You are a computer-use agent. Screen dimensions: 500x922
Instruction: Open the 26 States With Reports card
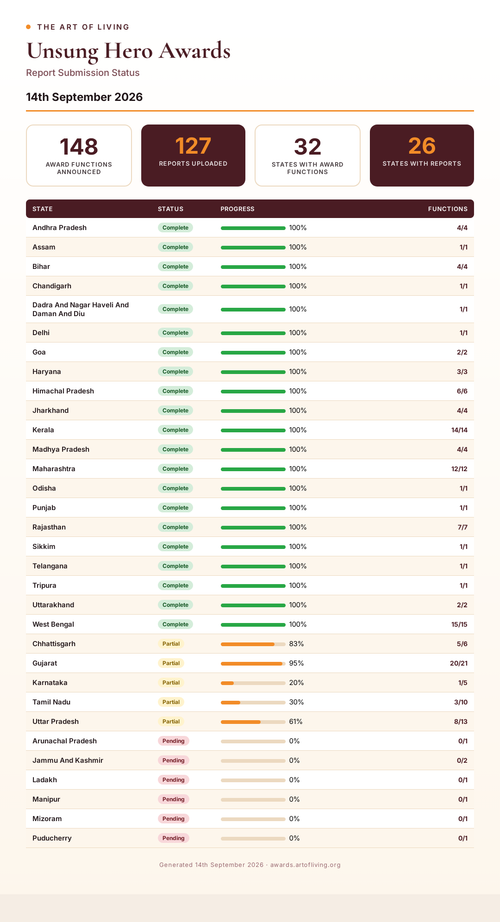[422, 155]
